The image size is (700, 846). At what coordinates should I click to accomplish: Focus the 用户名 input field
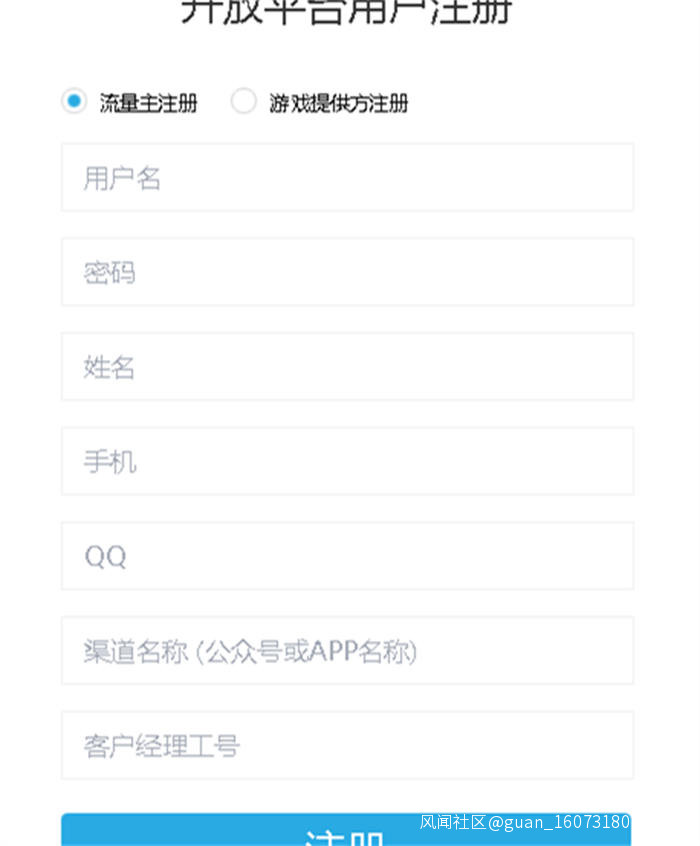tap(347, 177)
